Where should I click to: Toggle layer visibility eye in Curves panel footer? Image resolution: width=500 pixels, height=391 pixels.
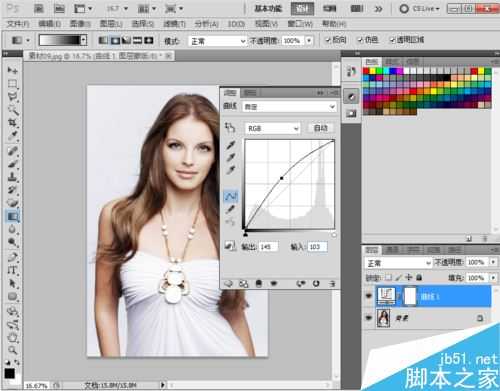(274, 284)
